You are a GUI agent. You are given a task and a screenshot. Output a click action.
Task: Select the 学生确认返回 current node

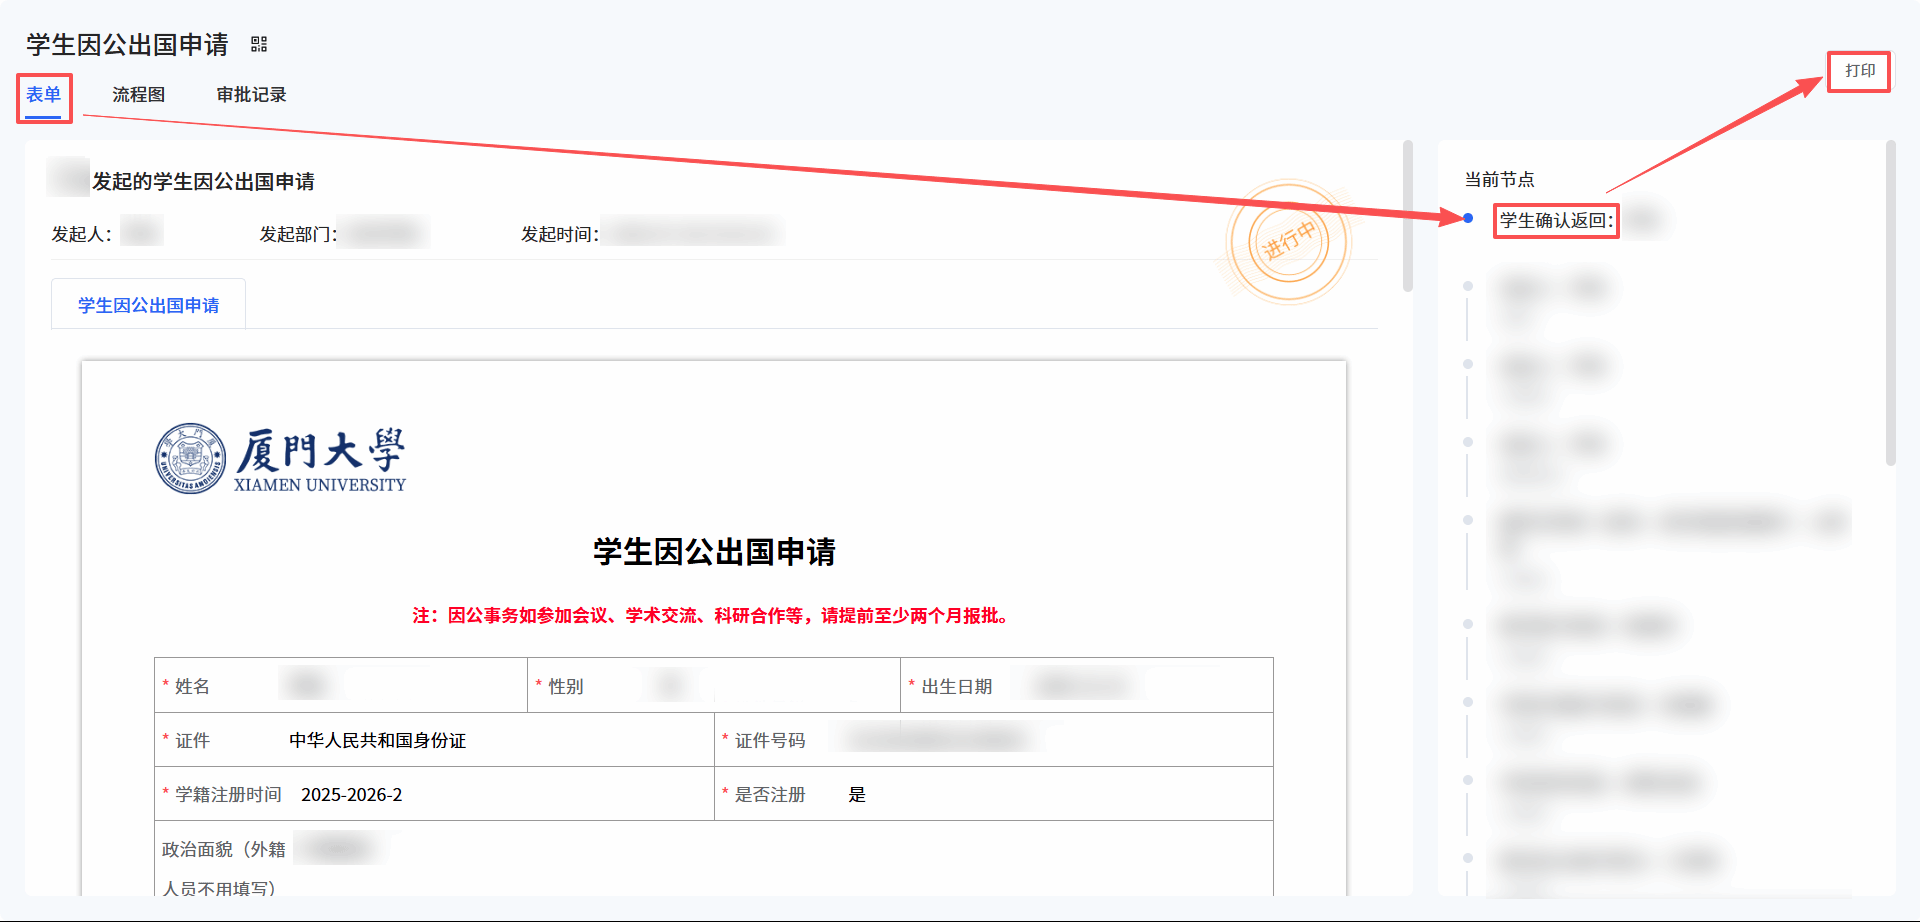[x=1556, y=220]
